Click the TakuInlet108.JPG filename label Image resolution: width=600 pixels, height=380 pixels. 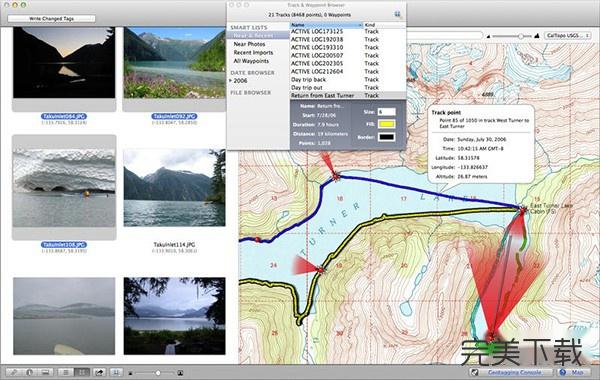point(64,245)
